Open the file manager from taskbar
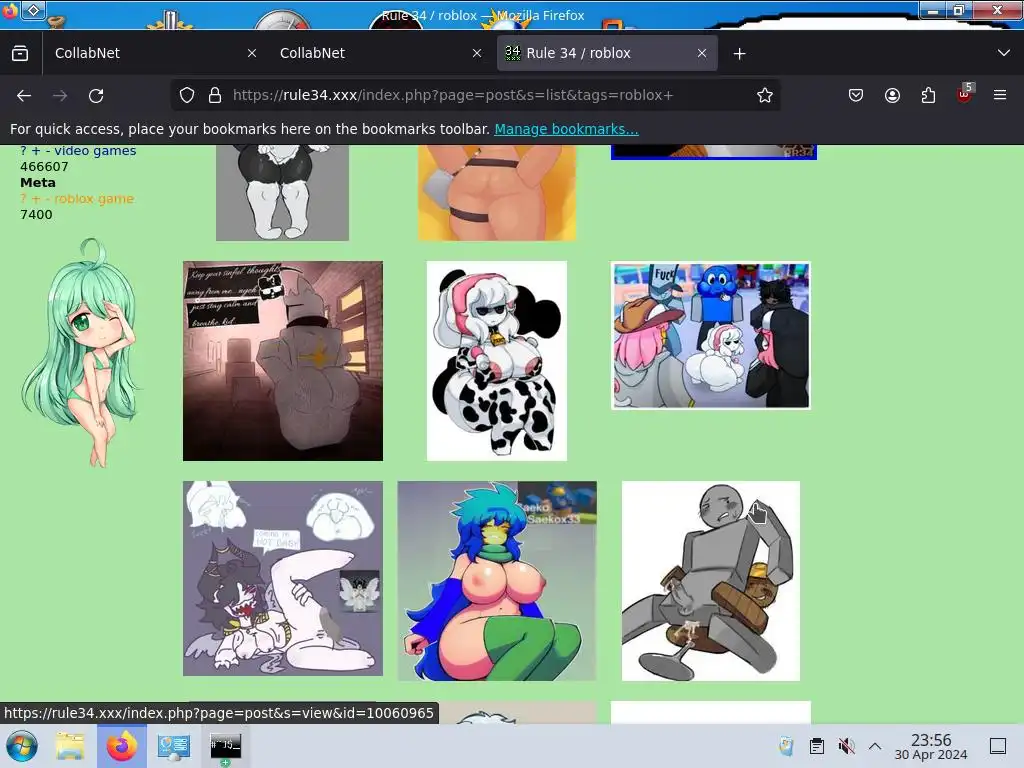Viewport: 1024px width, 768px height. pos(69,746)
